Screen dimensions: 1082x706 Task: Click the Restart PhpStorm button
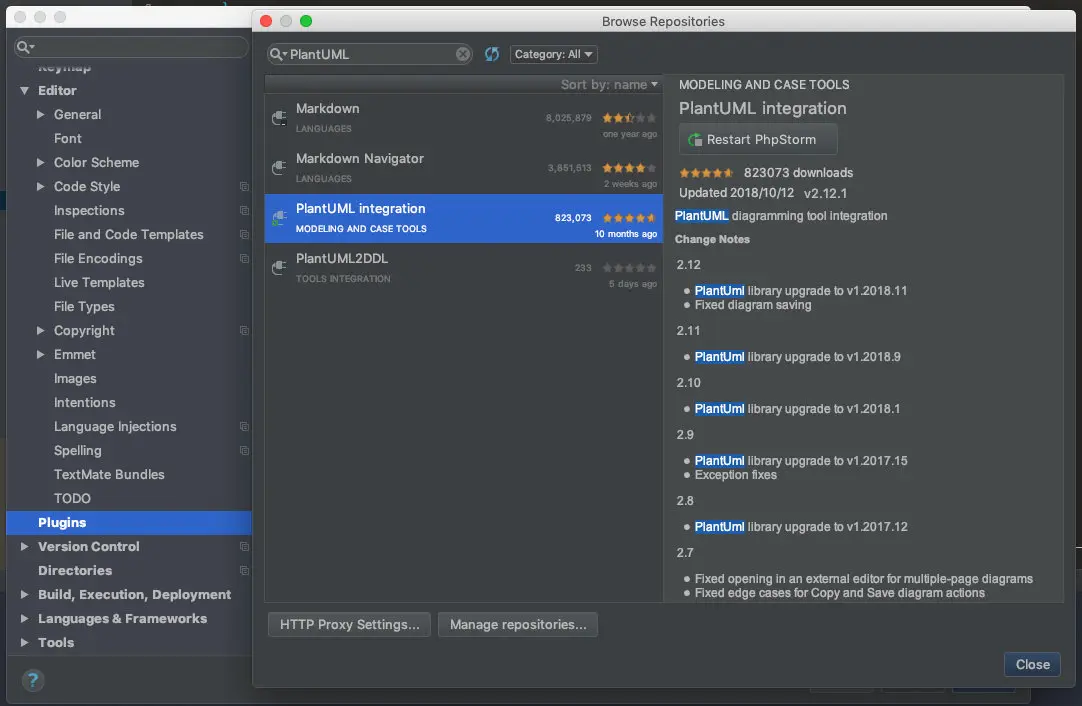tap(758, 139)
